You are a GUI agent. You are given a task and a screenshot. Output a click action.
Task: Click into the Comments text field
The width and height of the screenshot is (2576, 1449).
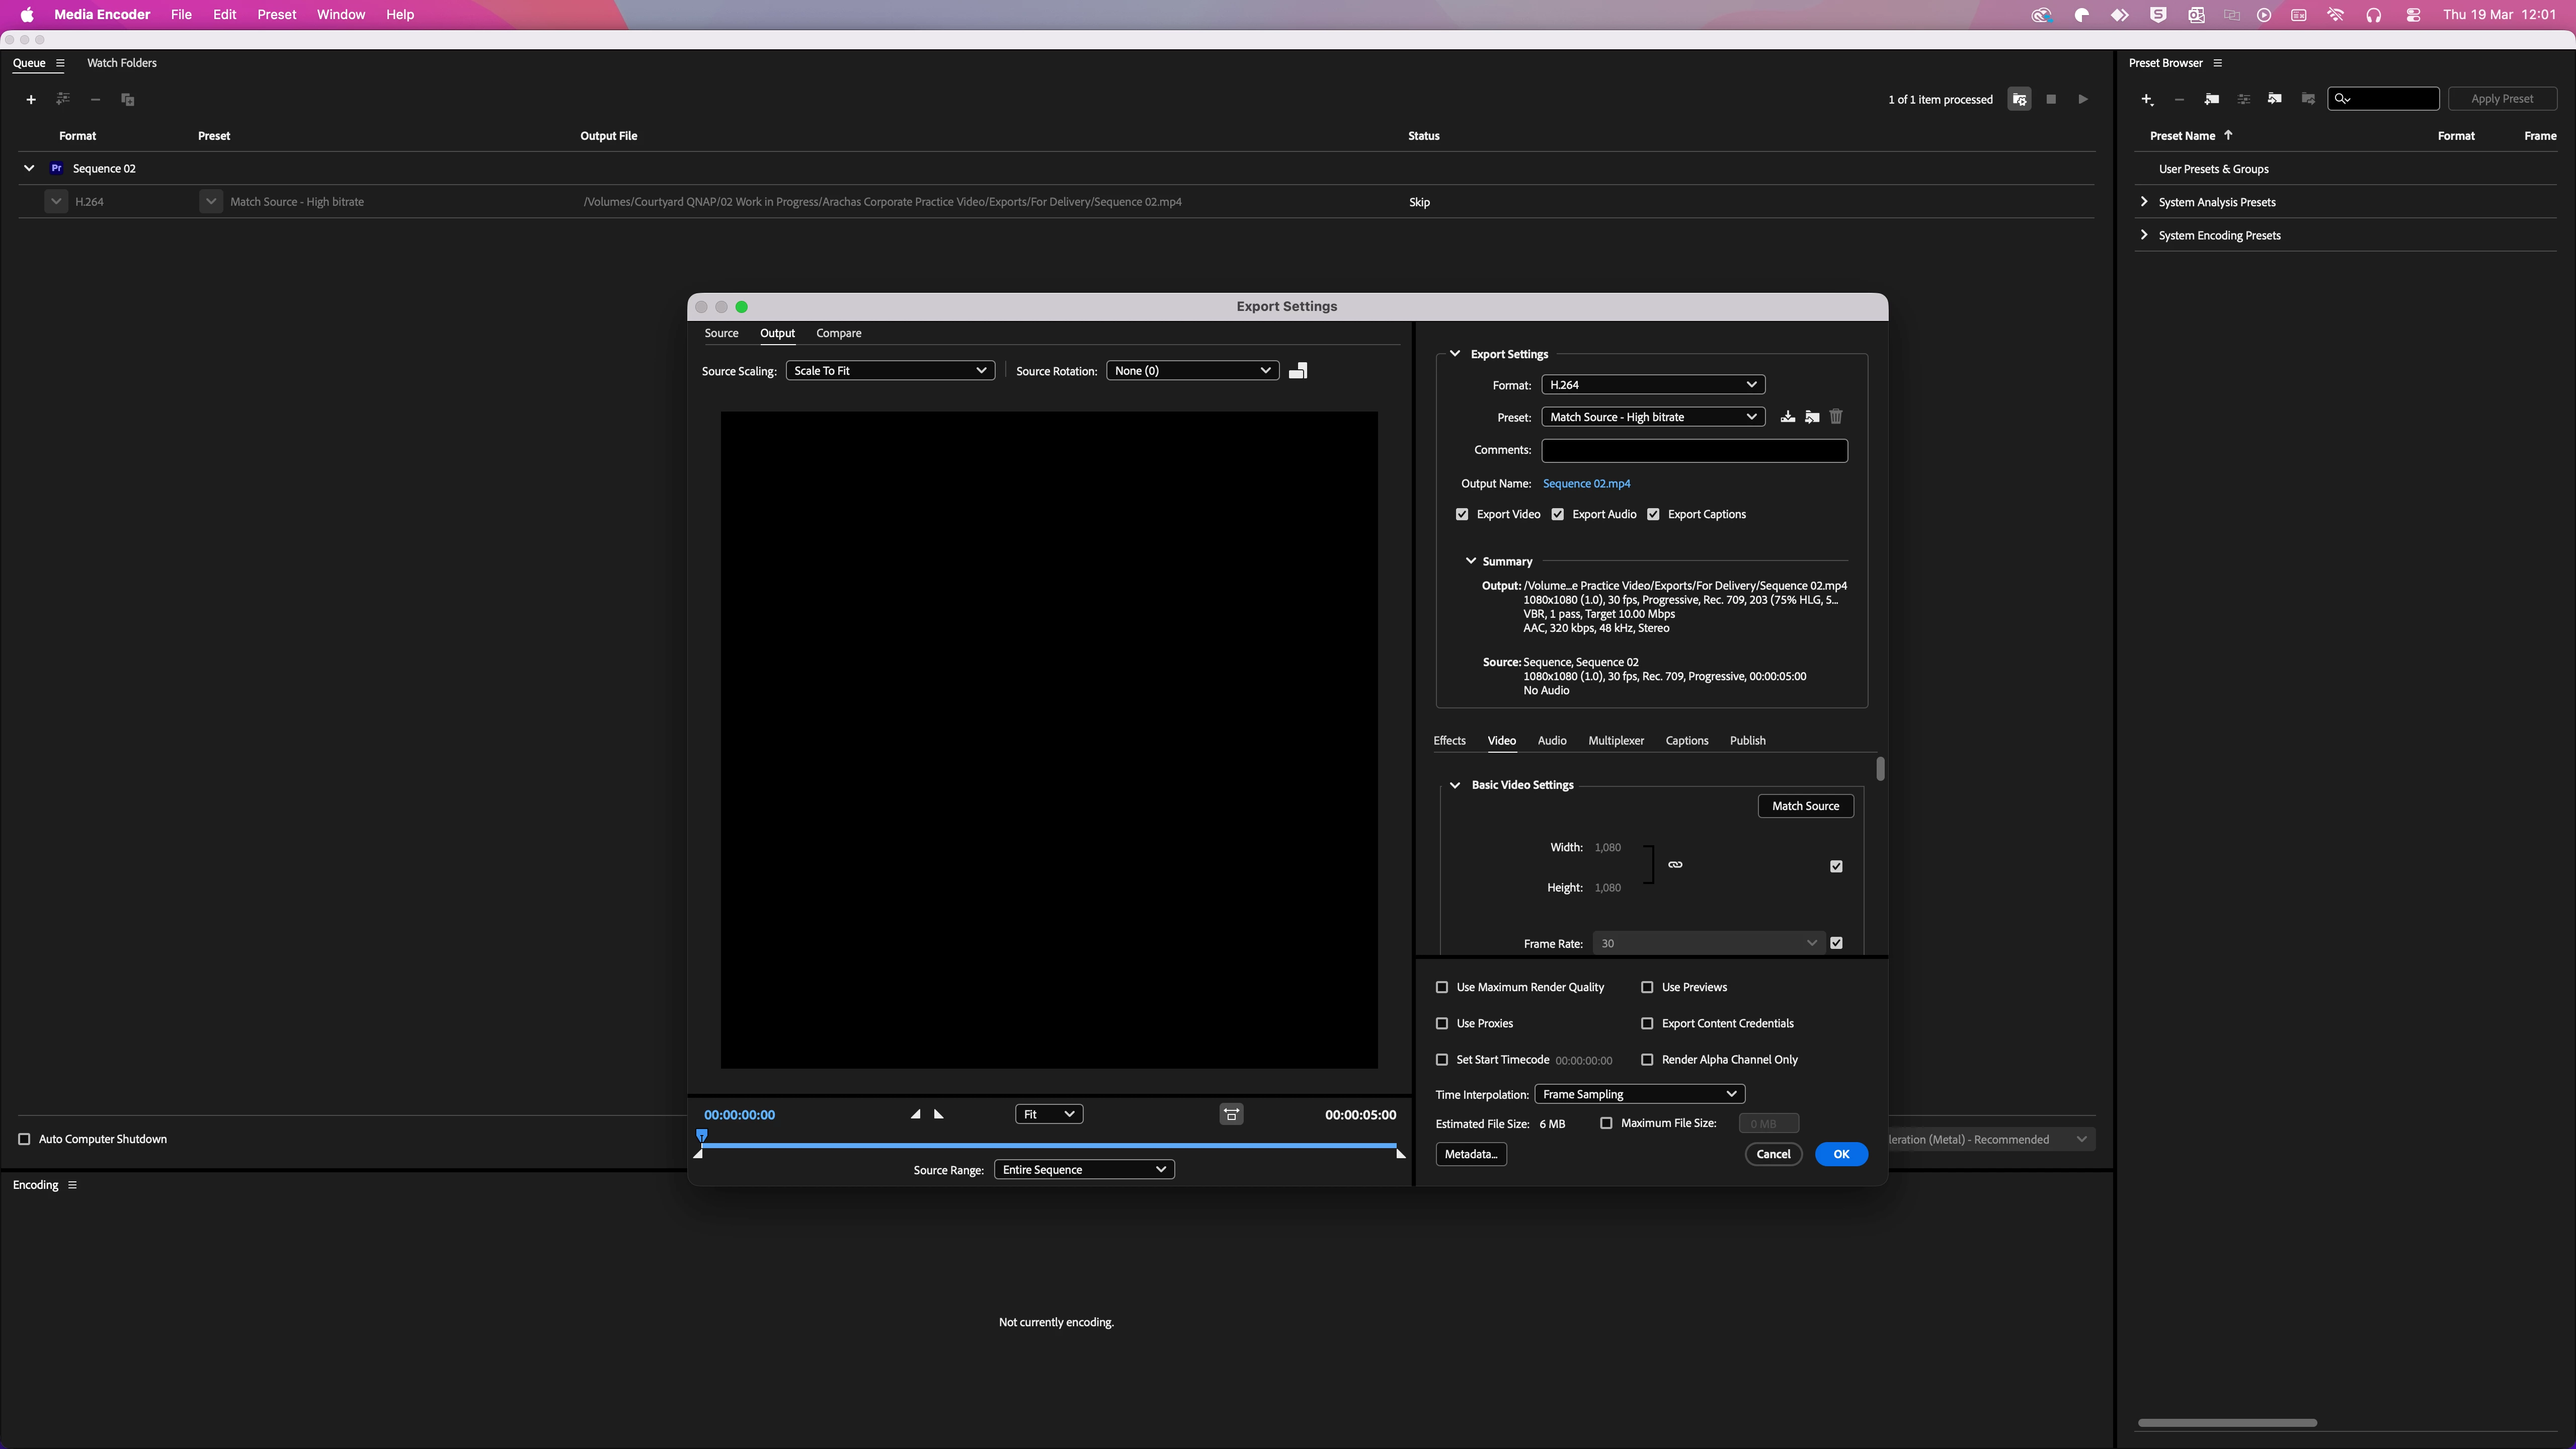(x=1694, y=451)
